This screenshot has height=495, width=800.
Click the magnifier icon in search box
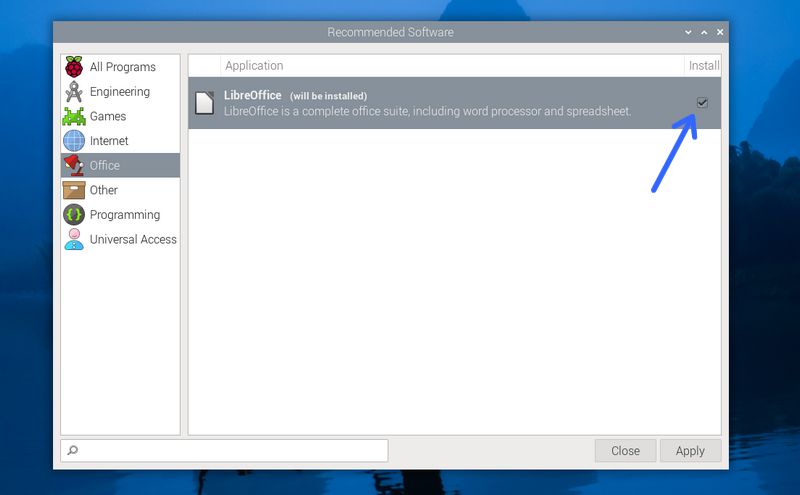pyautogui.click(x=73, y=450)
